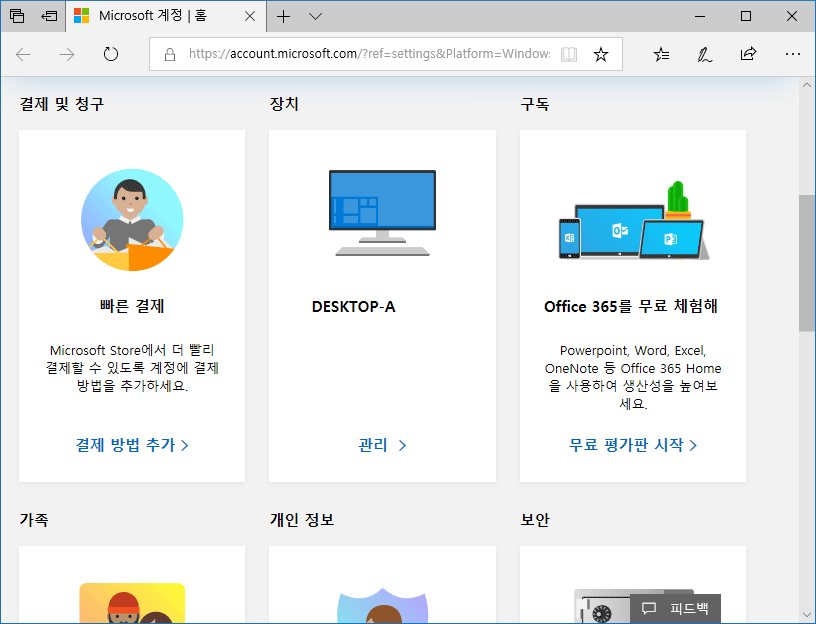
Task: Click the 개인 정보 section heading
Action: coord(302,519)
